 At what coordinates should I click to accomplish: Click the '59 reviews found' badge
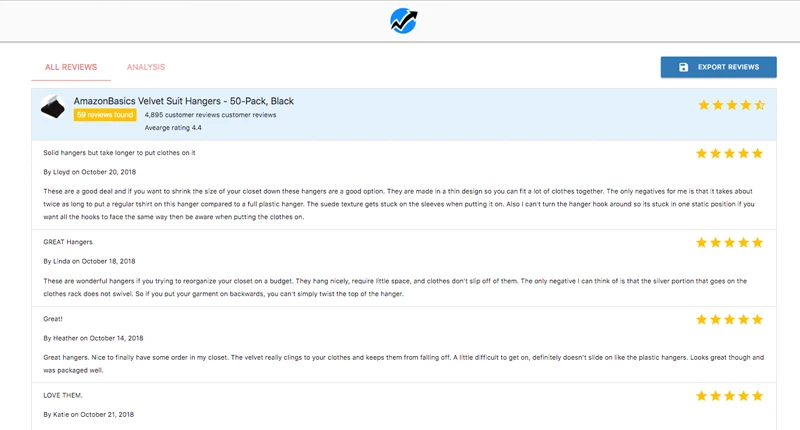pyautogui.click(x=105, y=115)
